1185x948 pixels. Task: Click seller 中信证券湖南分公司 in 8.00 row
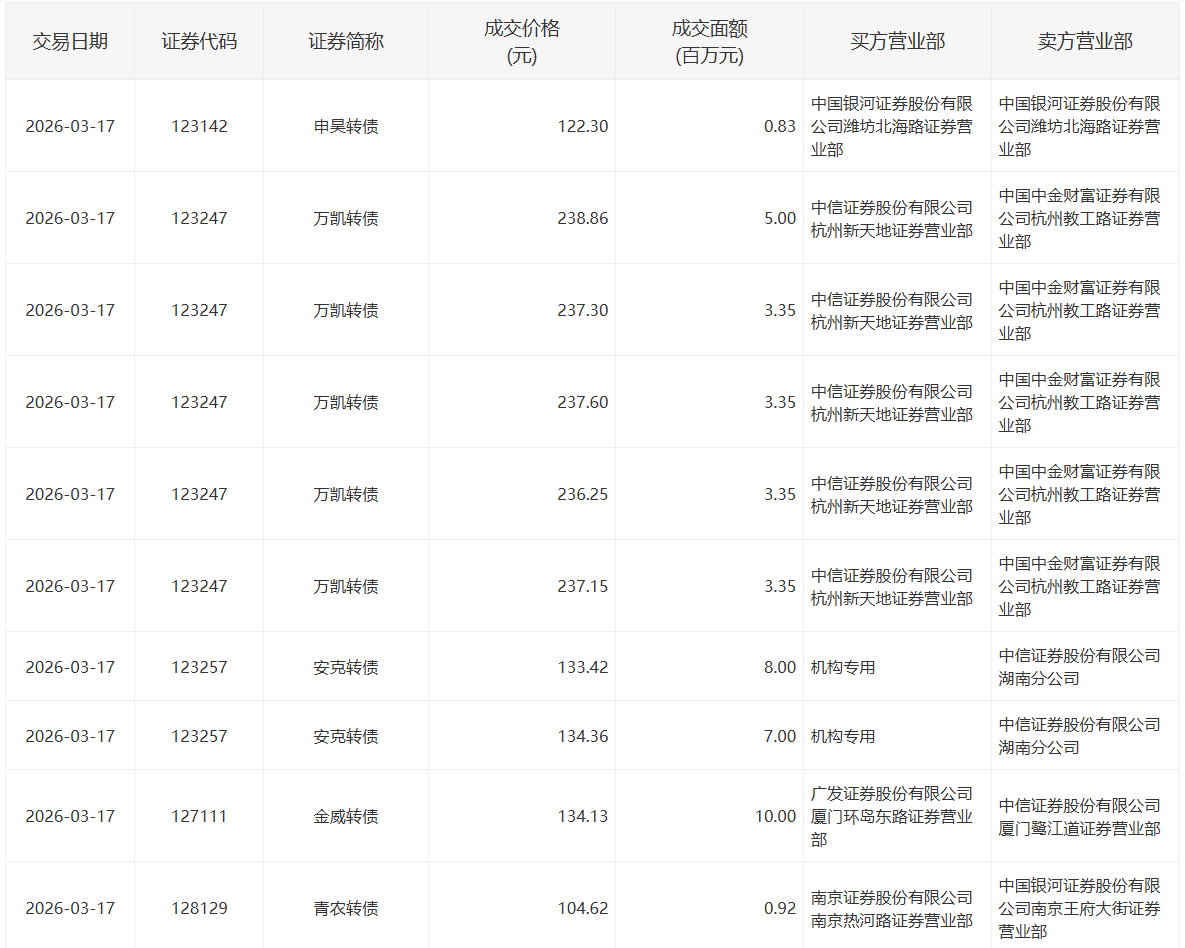point(1079,667)
